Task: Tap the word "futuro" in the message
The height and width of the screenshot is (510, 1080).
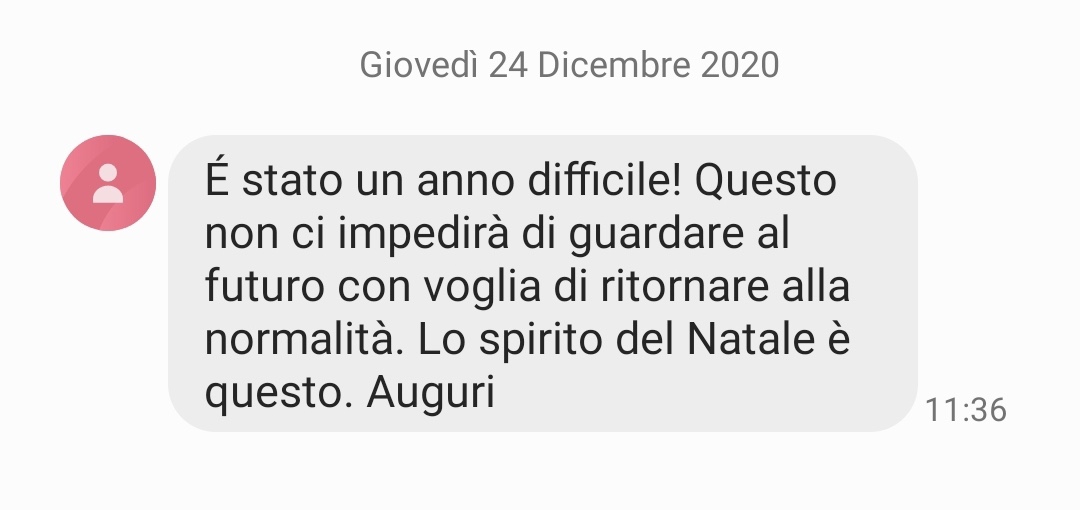Action: pos(264,287)
